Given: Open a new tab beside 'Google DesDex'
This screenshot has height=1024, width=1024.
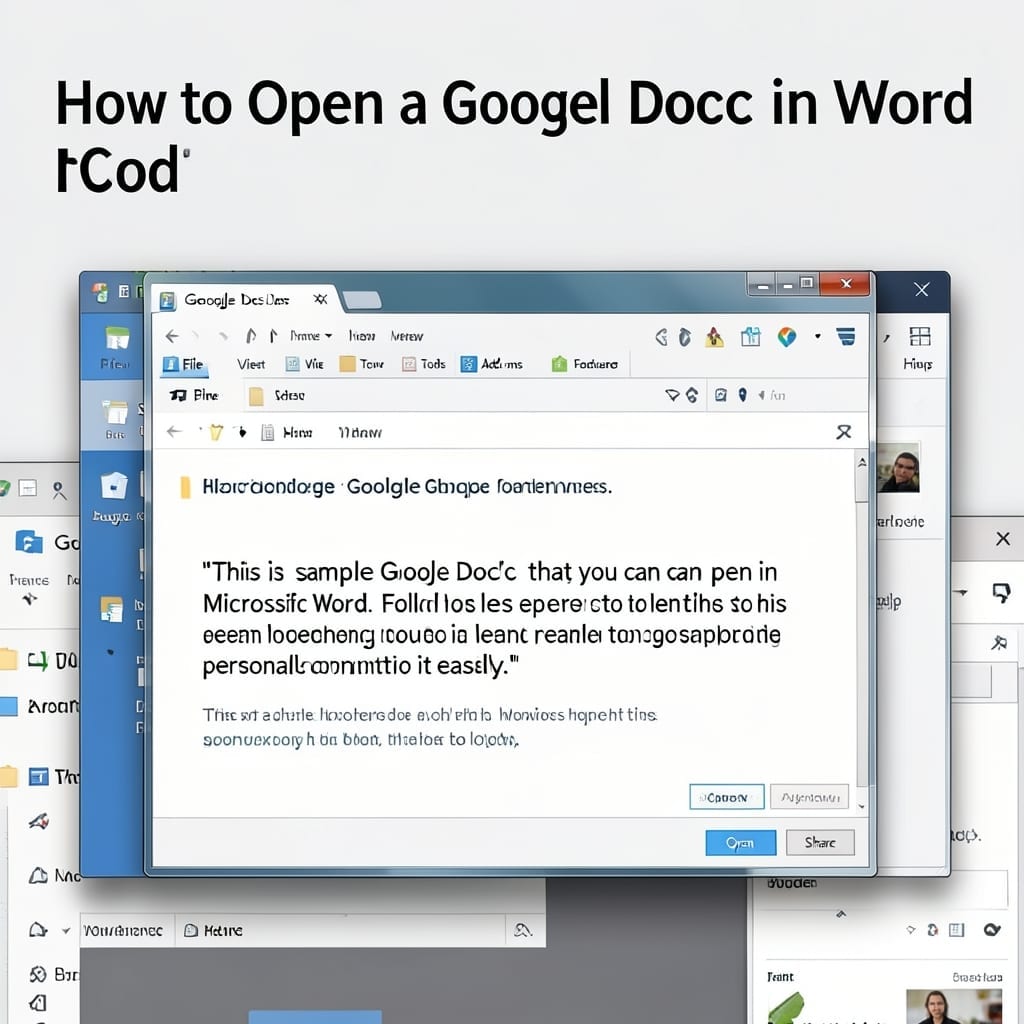Looking at the screenshot, I should [362, 300].
